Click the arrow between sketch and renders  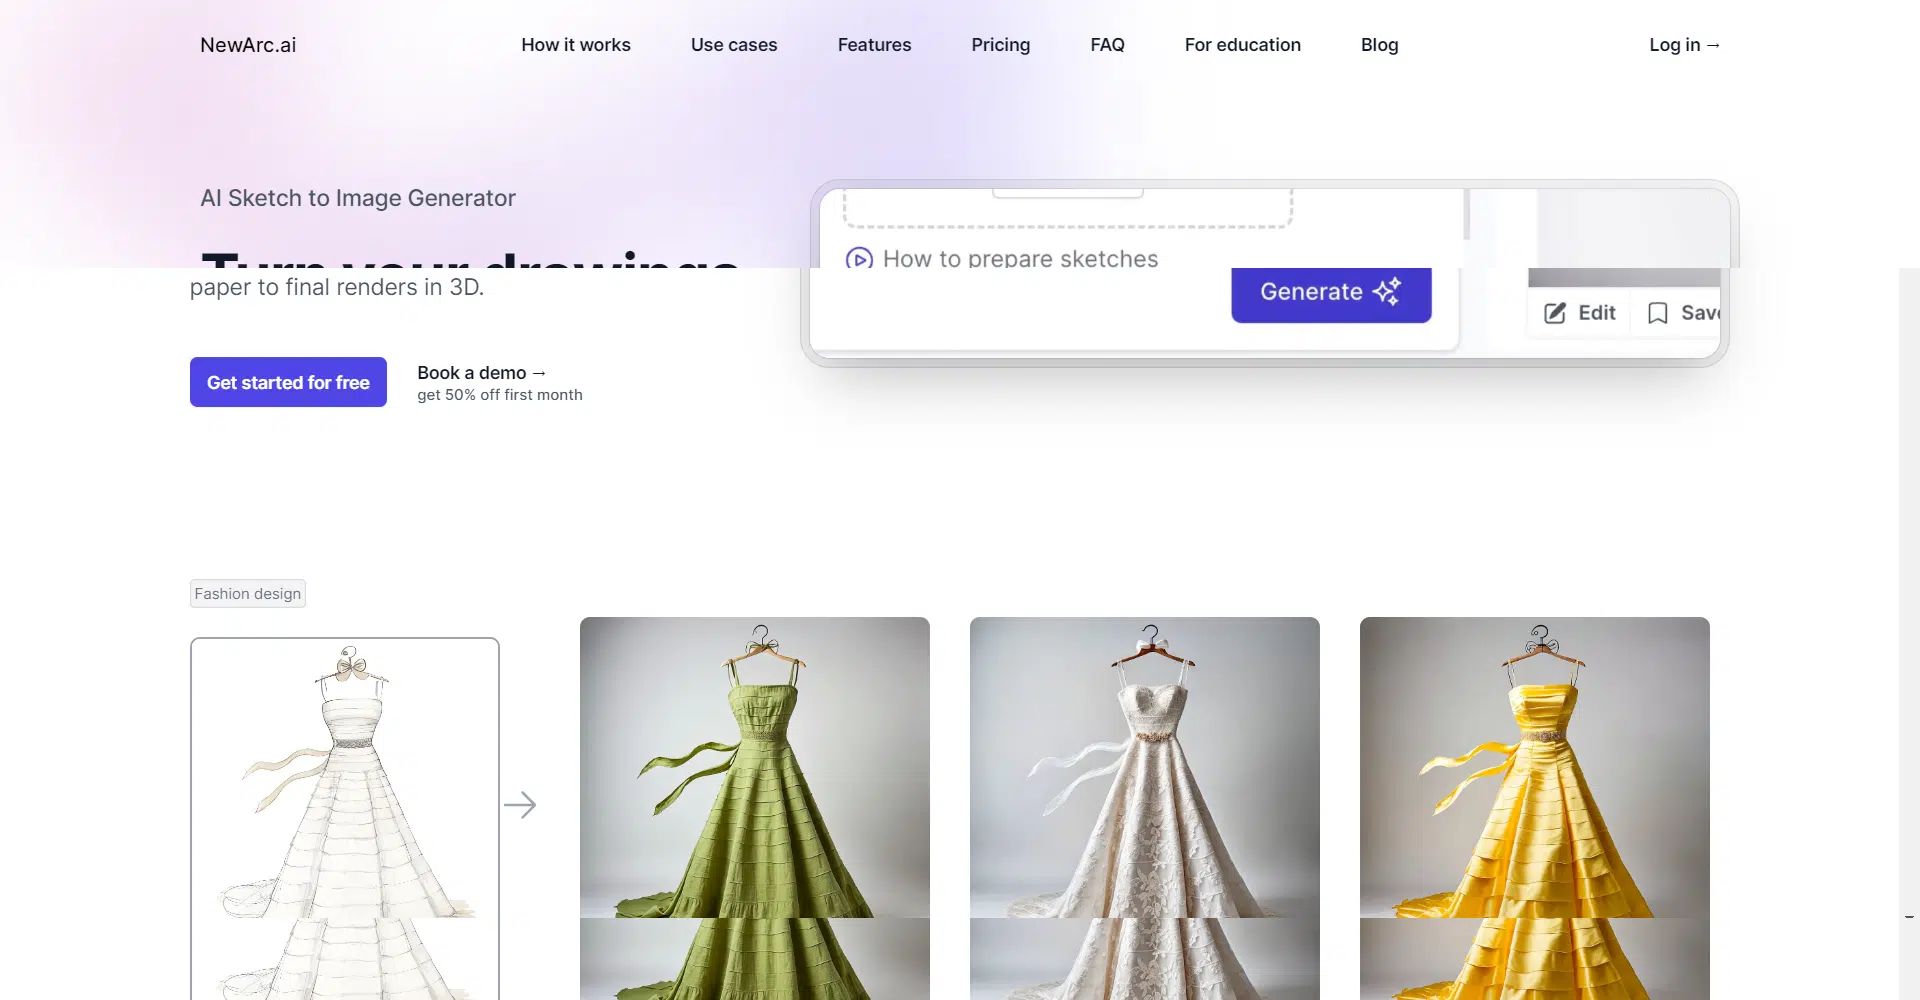pos(520,805)
